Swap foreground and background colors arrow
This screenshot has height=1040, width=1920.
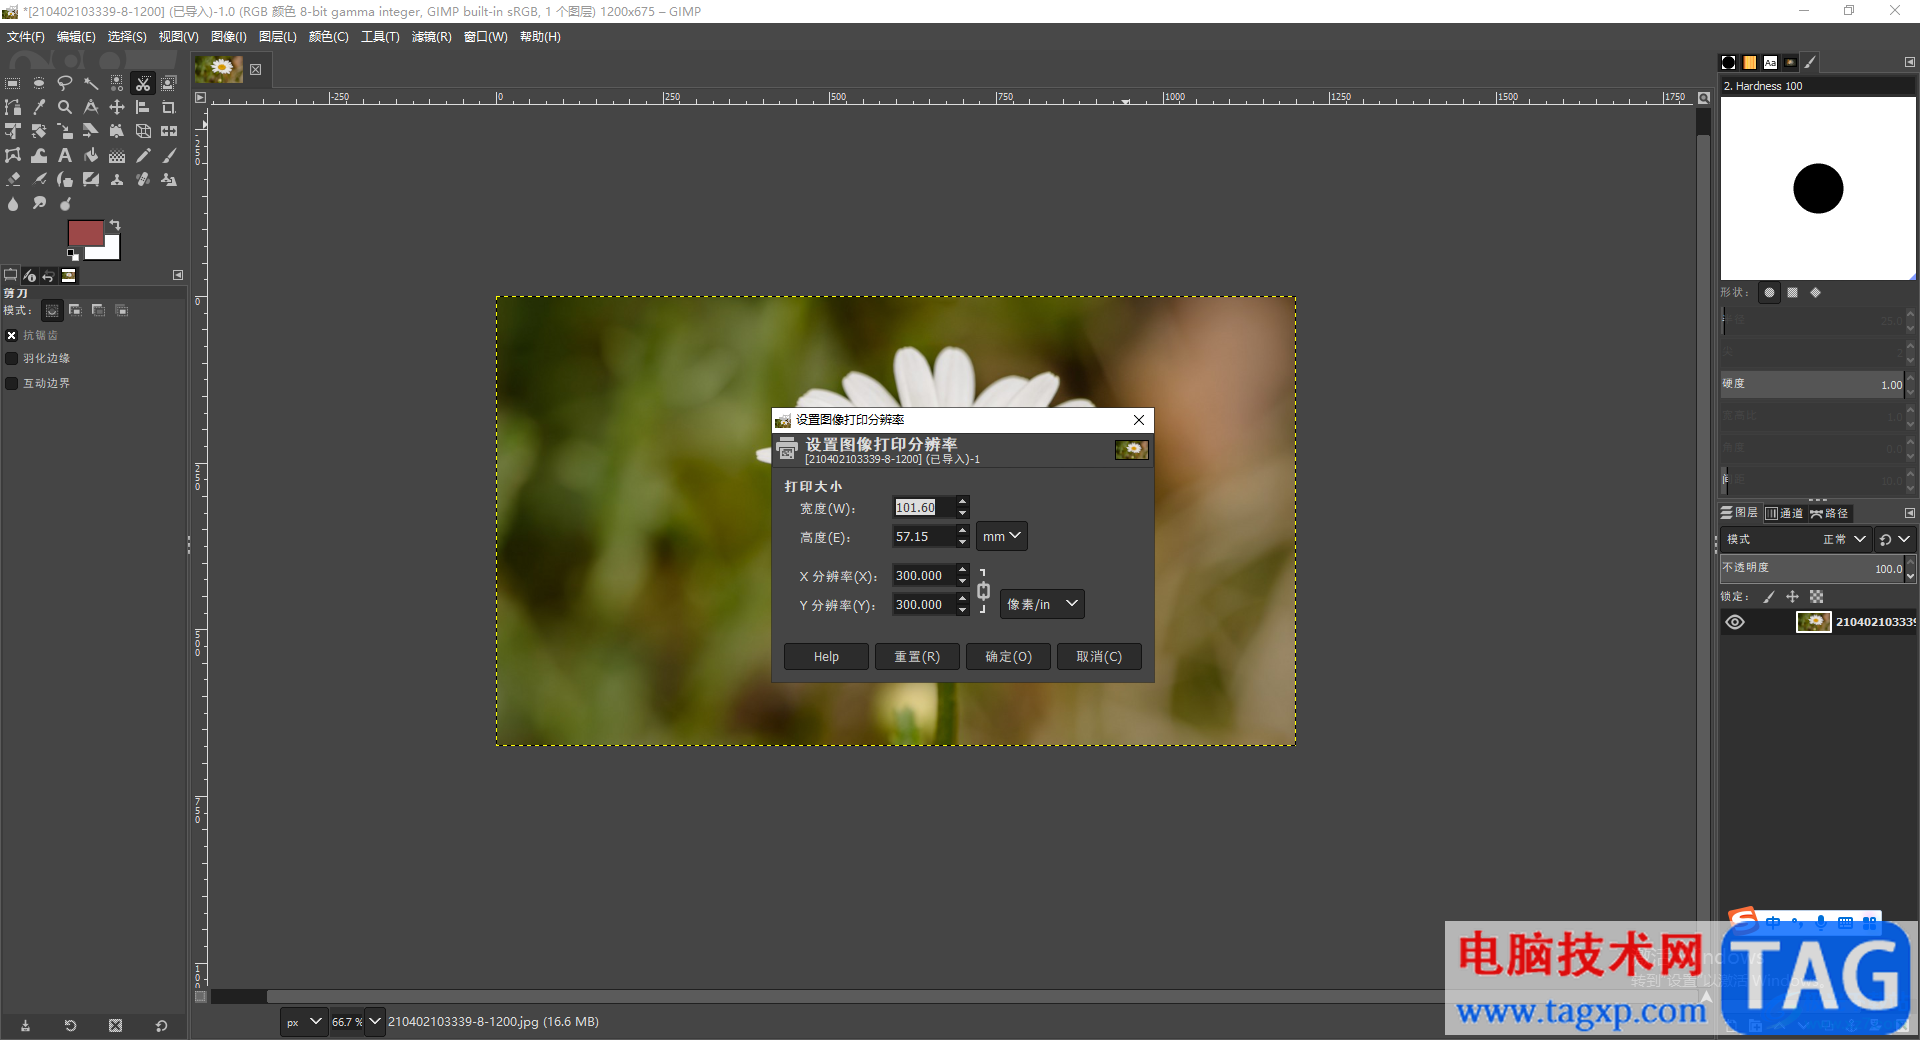coord(115,225)
